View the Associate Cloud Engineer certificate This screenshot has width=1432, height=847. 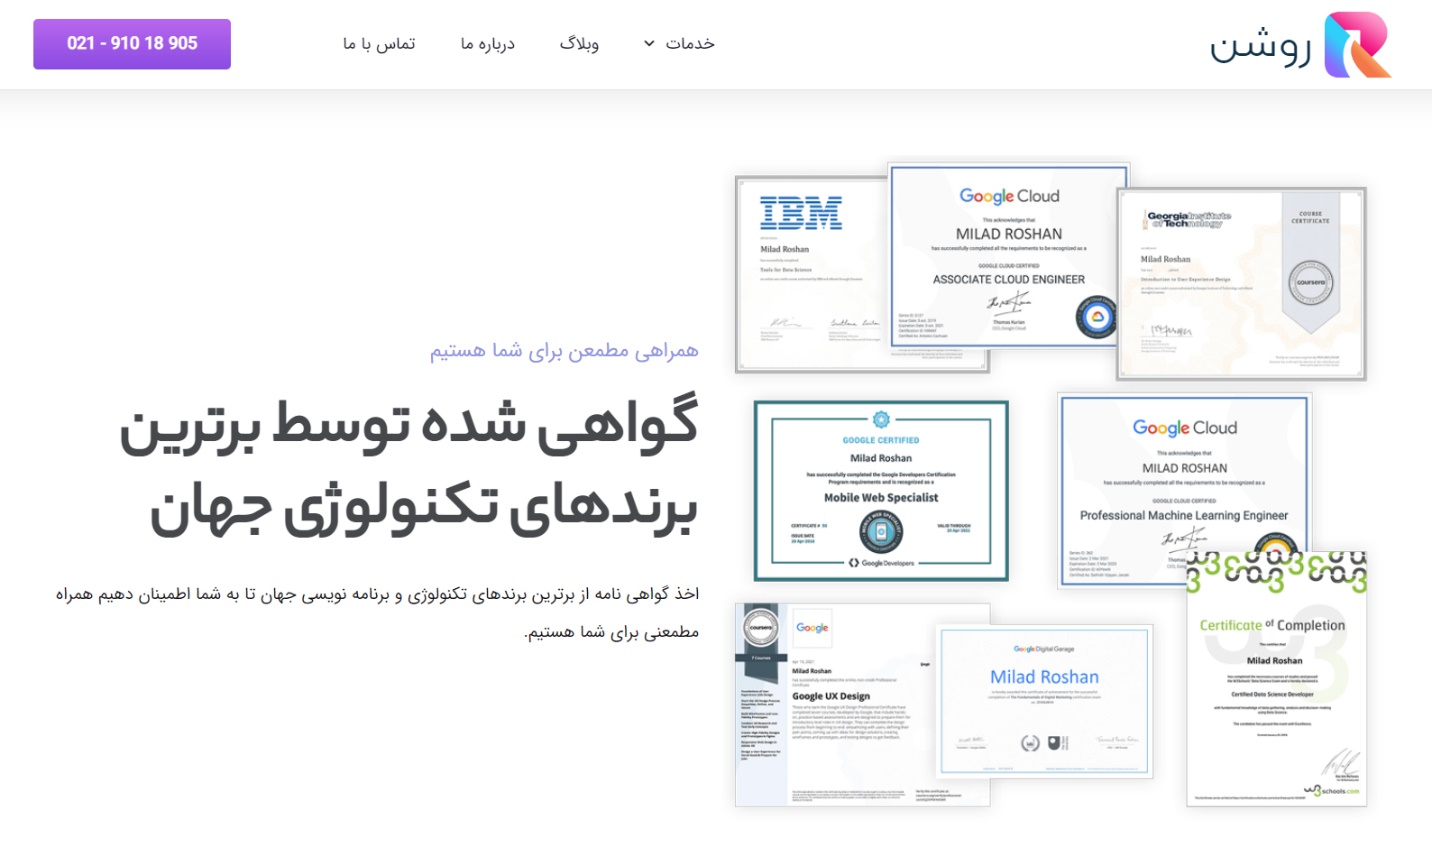(1008, 256)
